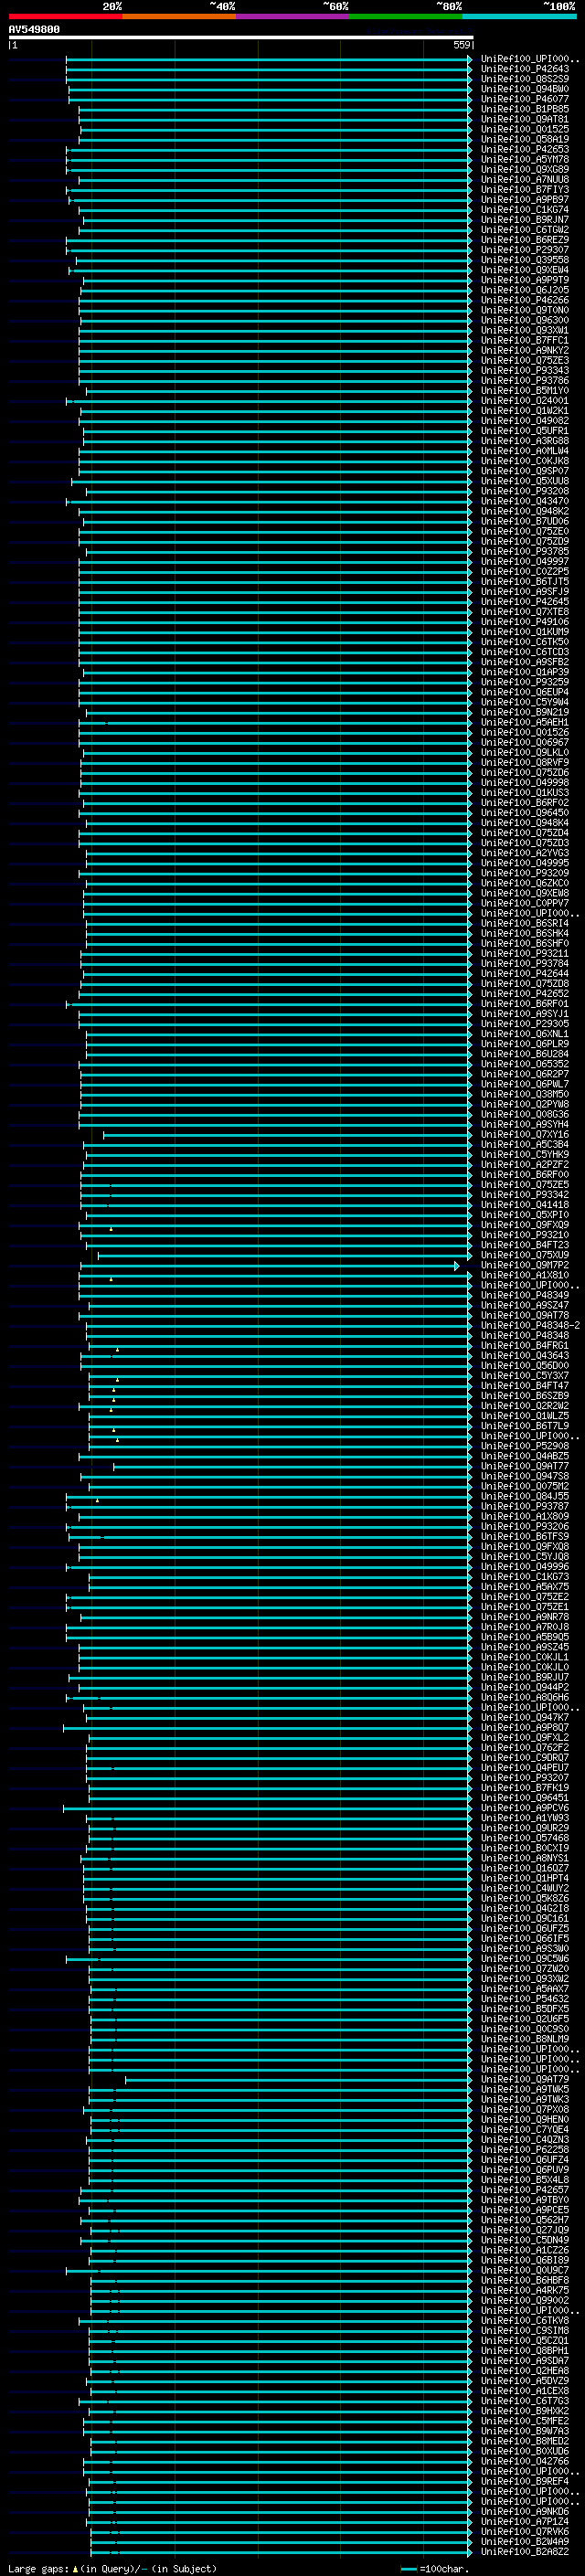
Task: Select the UniRef100_Q7RVK6 hit label
Action: 525,2531
